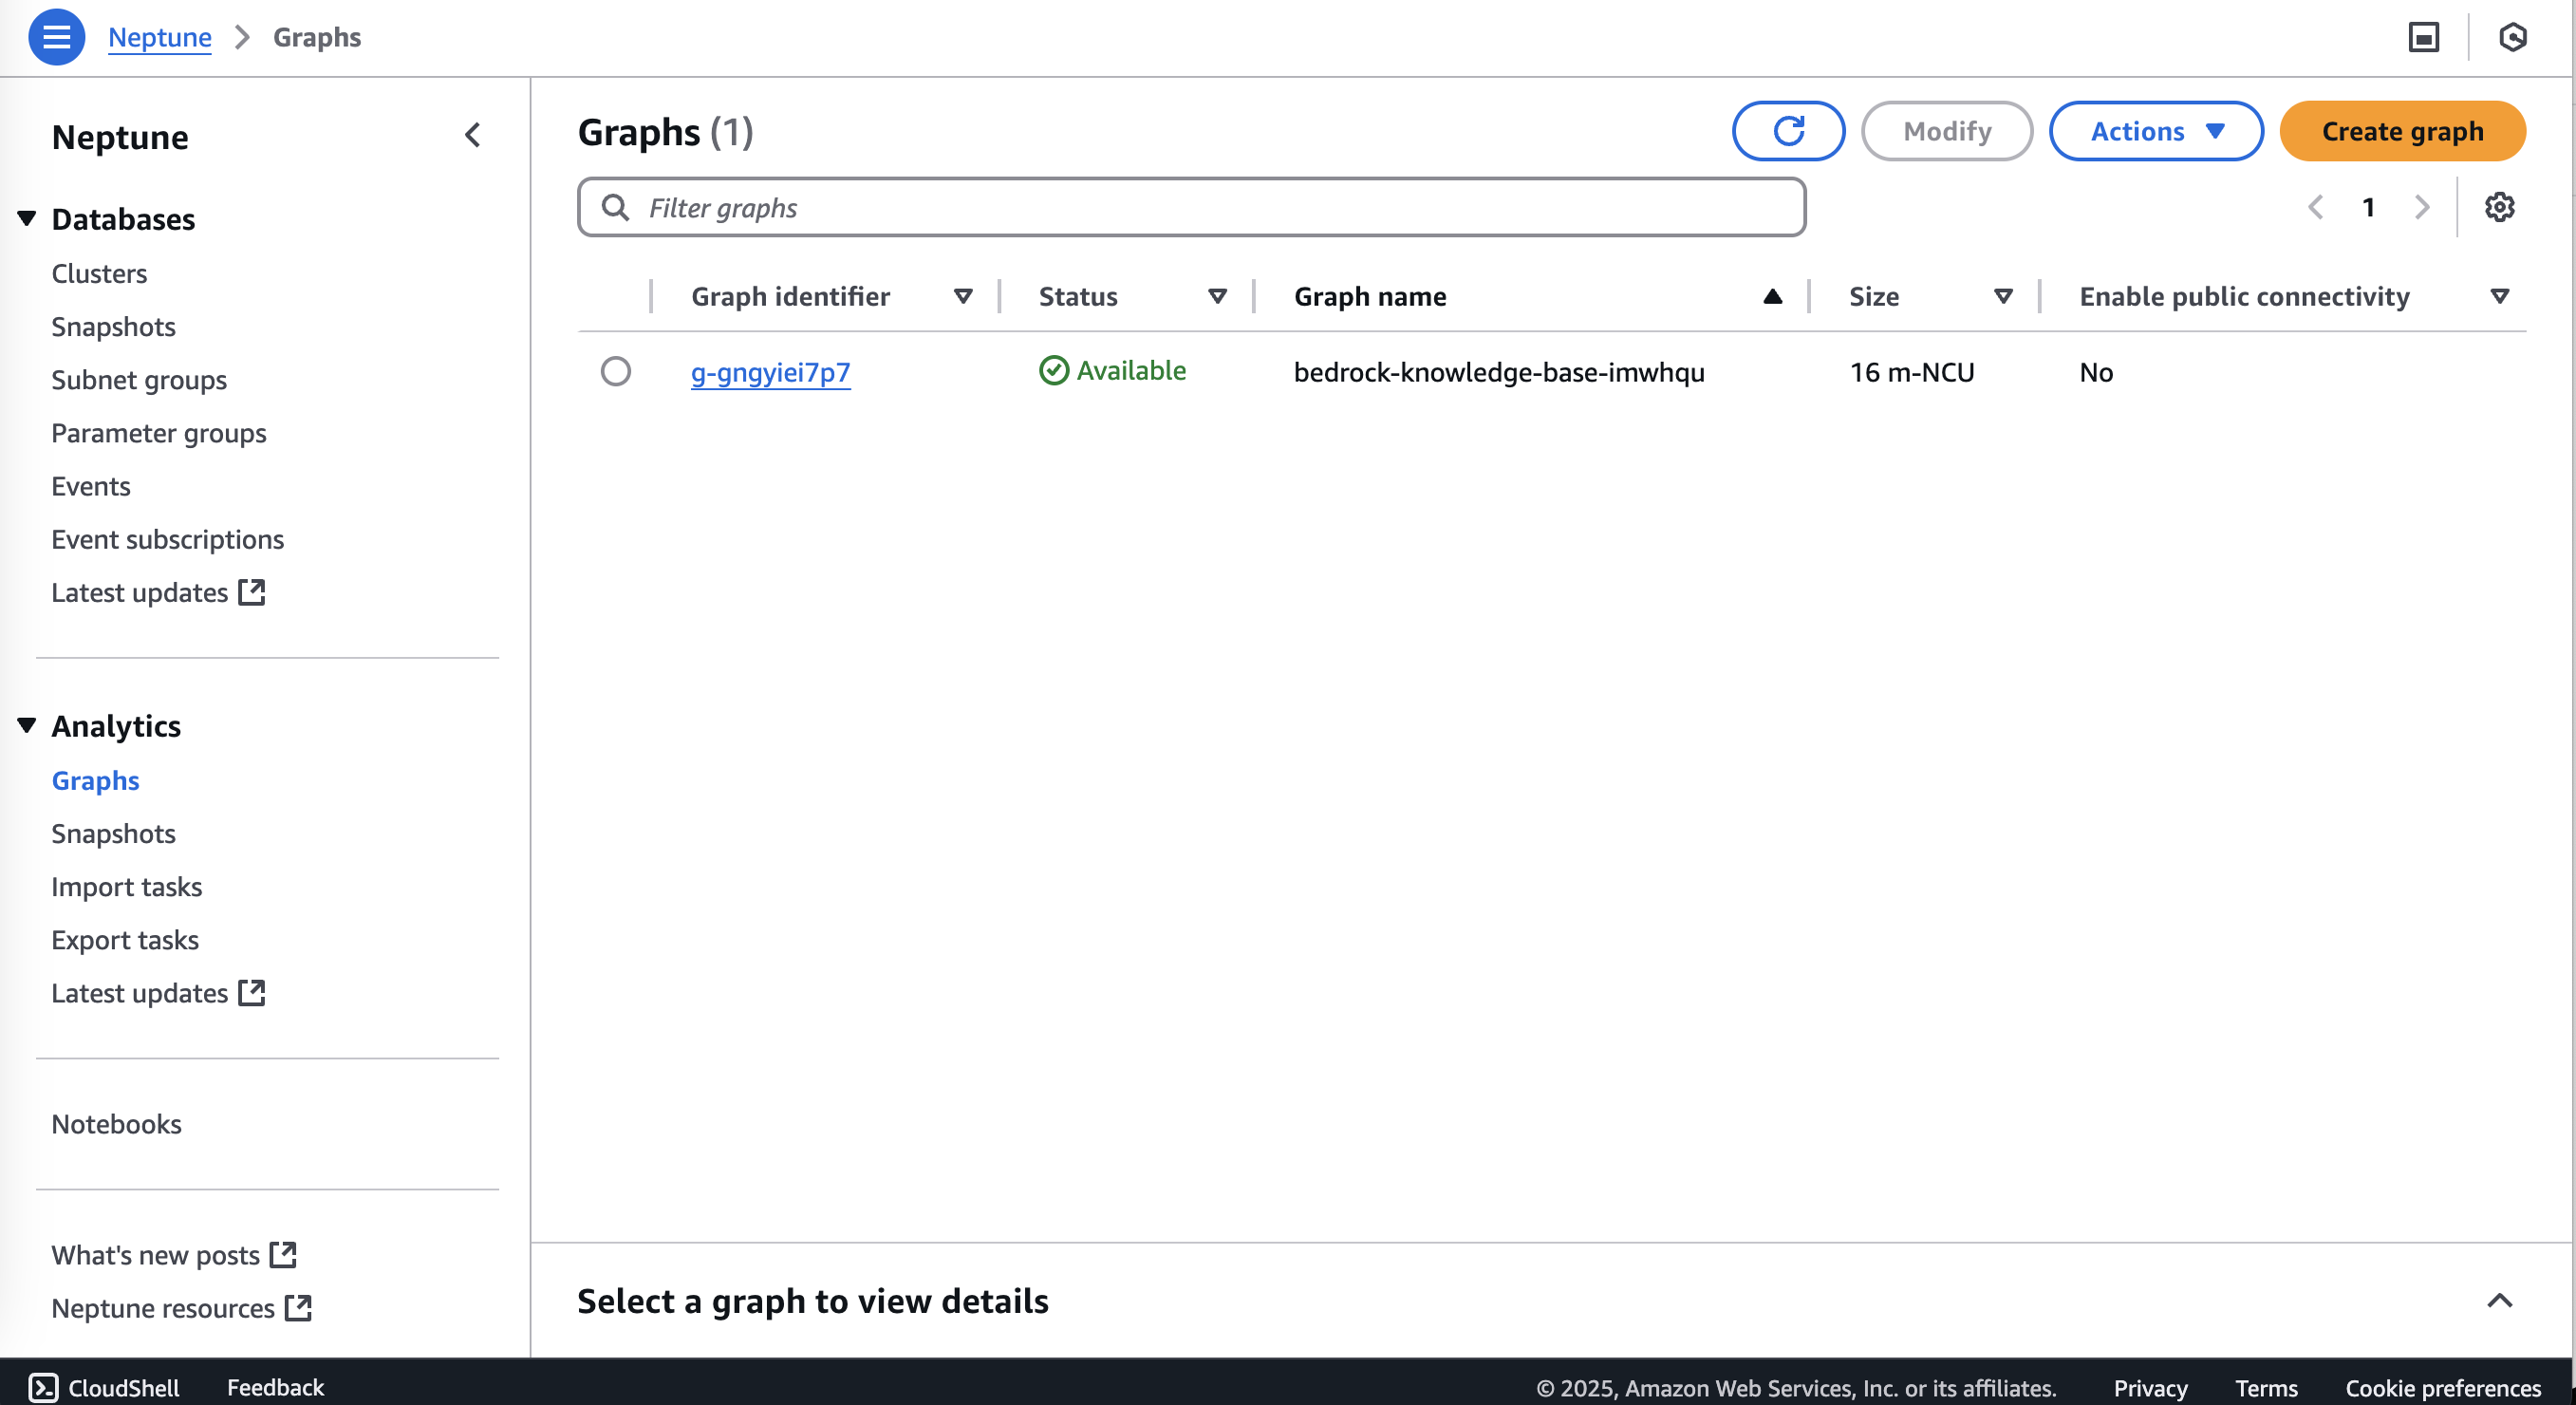Collapse the Analytics section
The image size is (2576, 1405).
(x=26, y=726)
